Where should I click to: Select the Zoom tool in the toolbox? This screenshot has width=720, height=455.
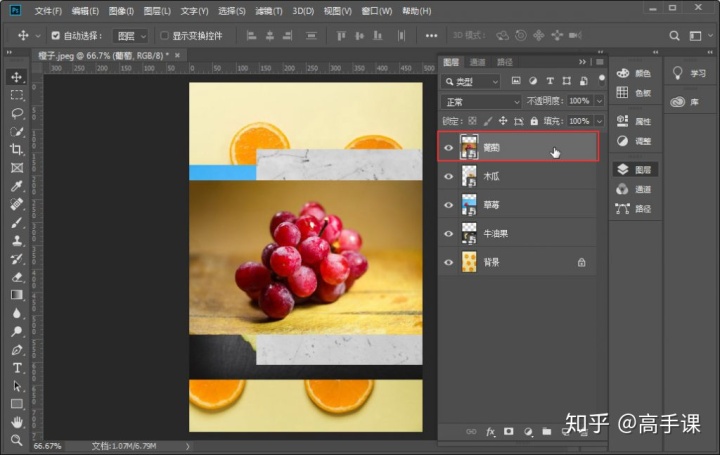[17, 440]
